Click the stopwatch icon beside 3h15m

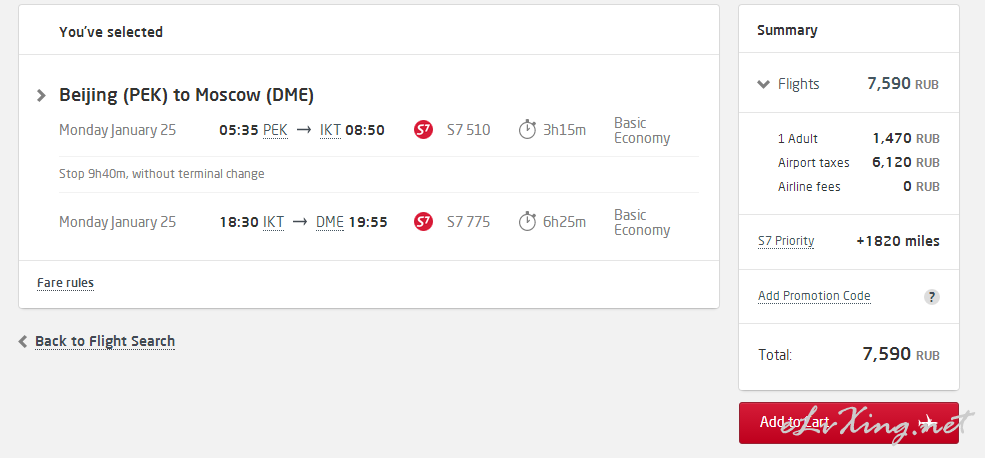527,130
